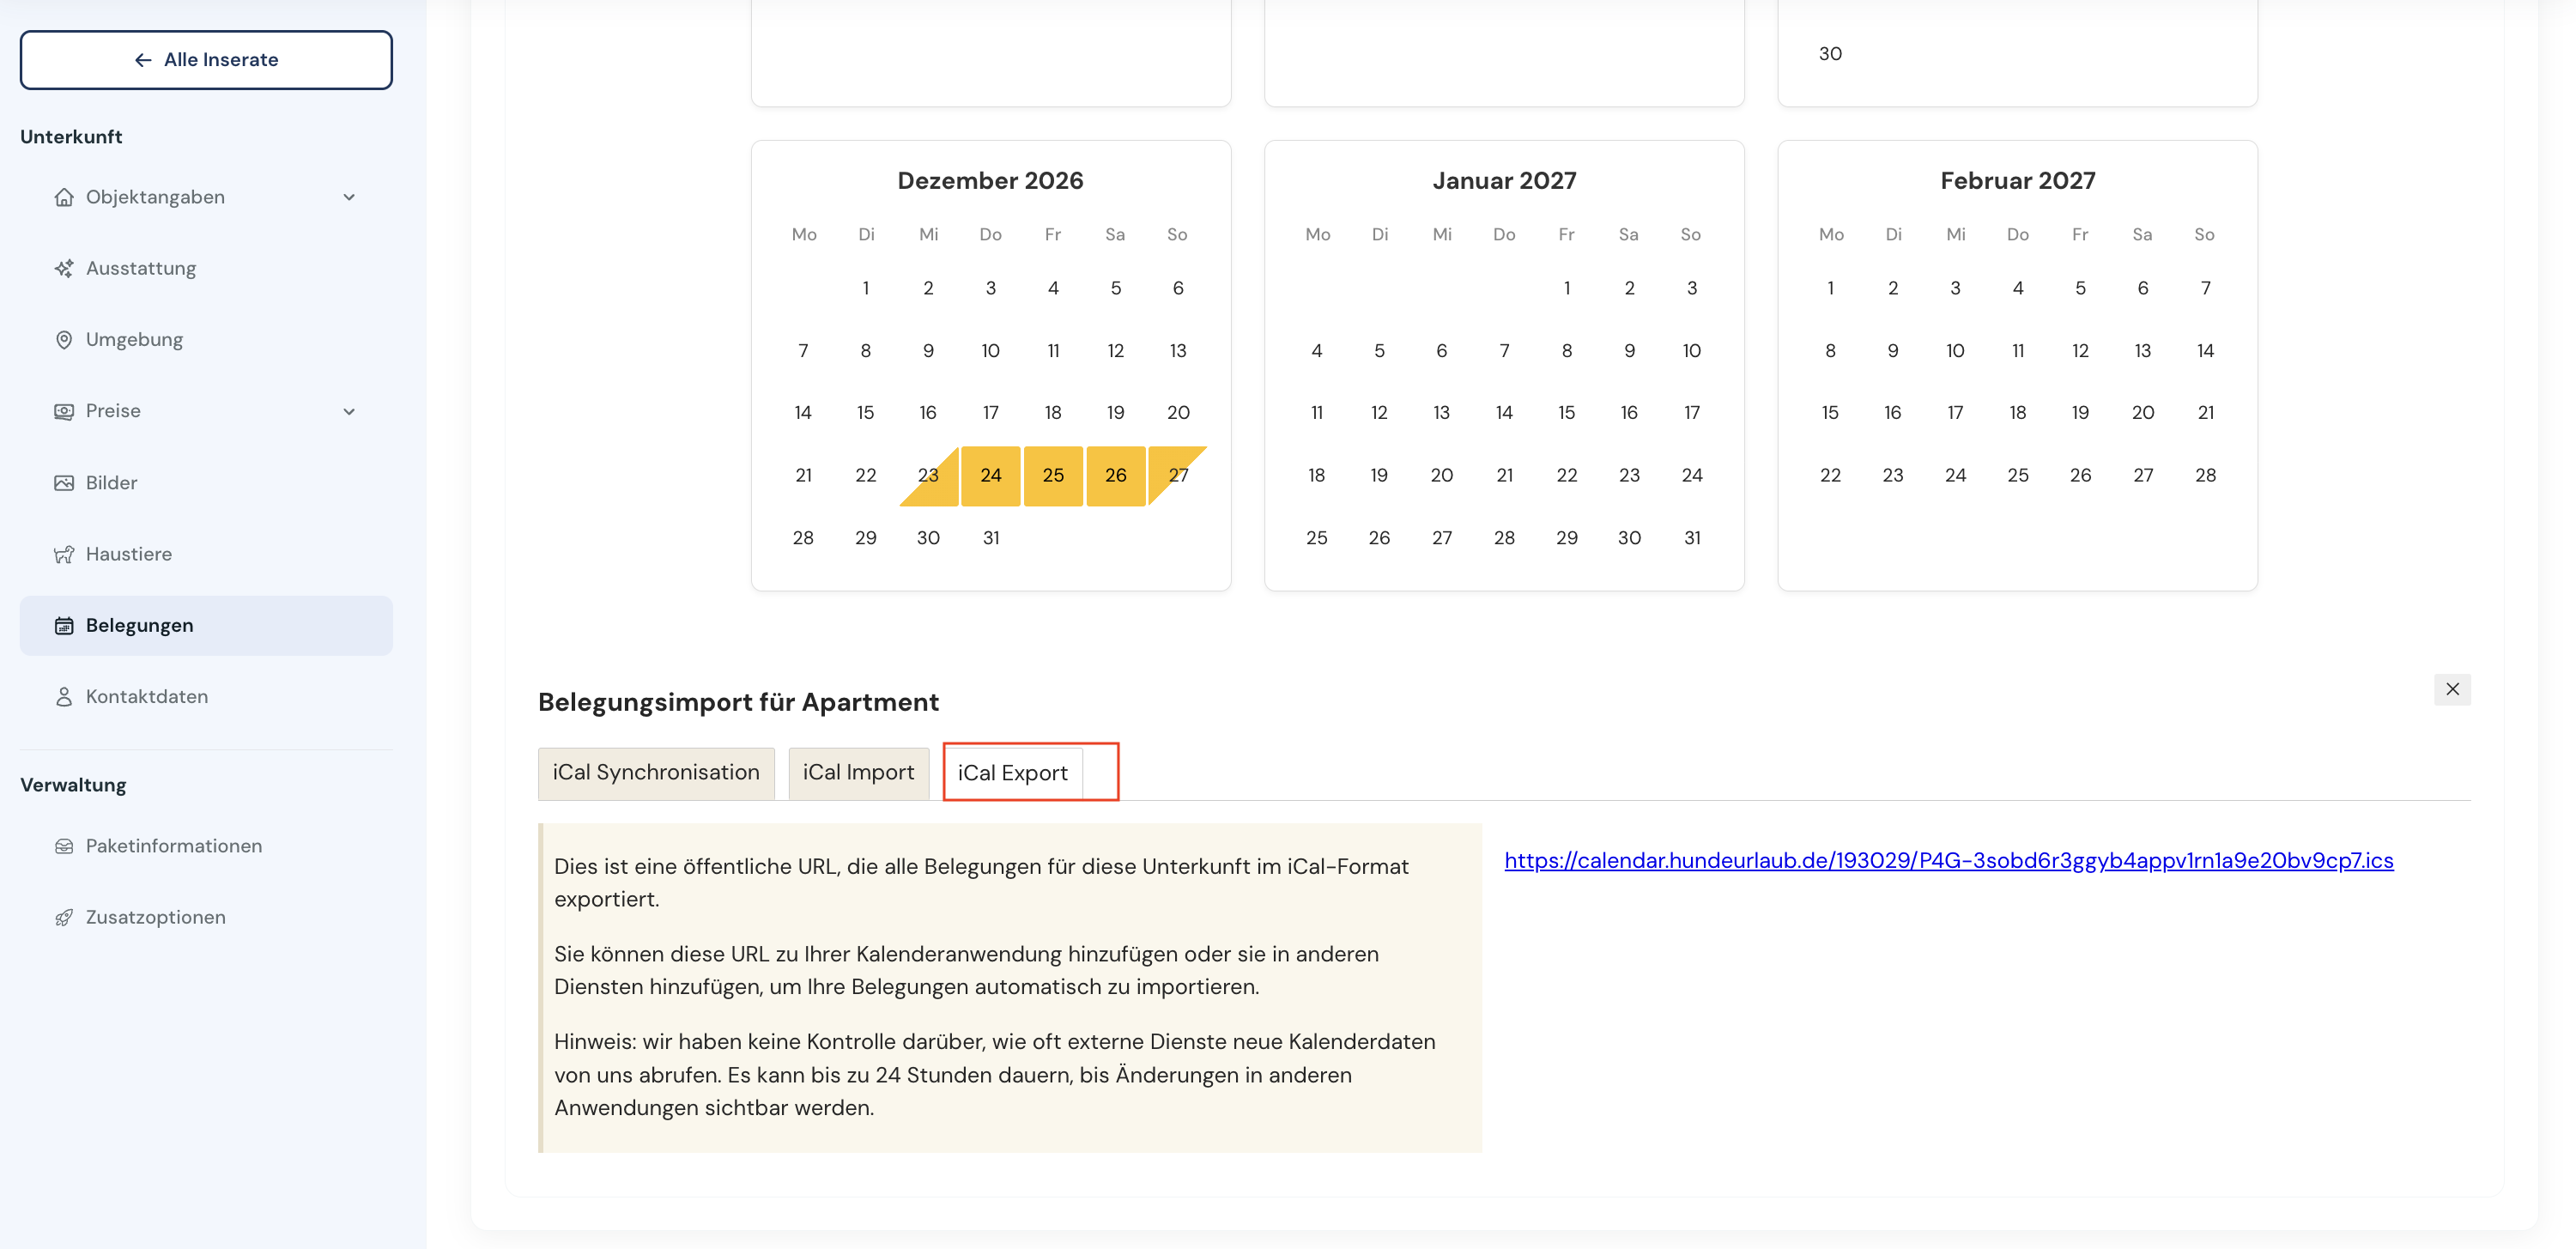Click the Ausstattung sparkle icon
The width and height of the screenshot is (2576, 1249).
64,268
